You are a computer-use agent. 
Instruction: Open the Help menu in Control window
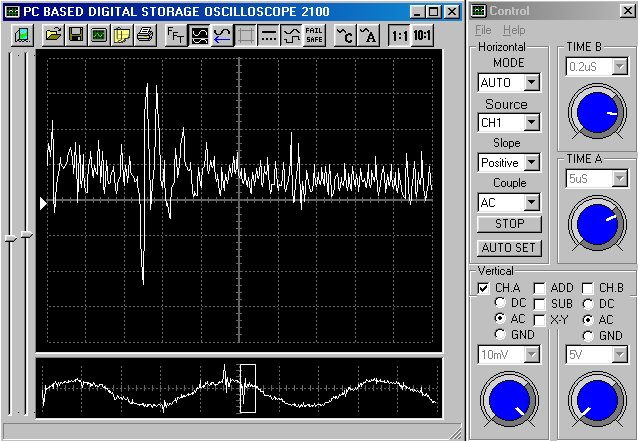pos(513,31)
